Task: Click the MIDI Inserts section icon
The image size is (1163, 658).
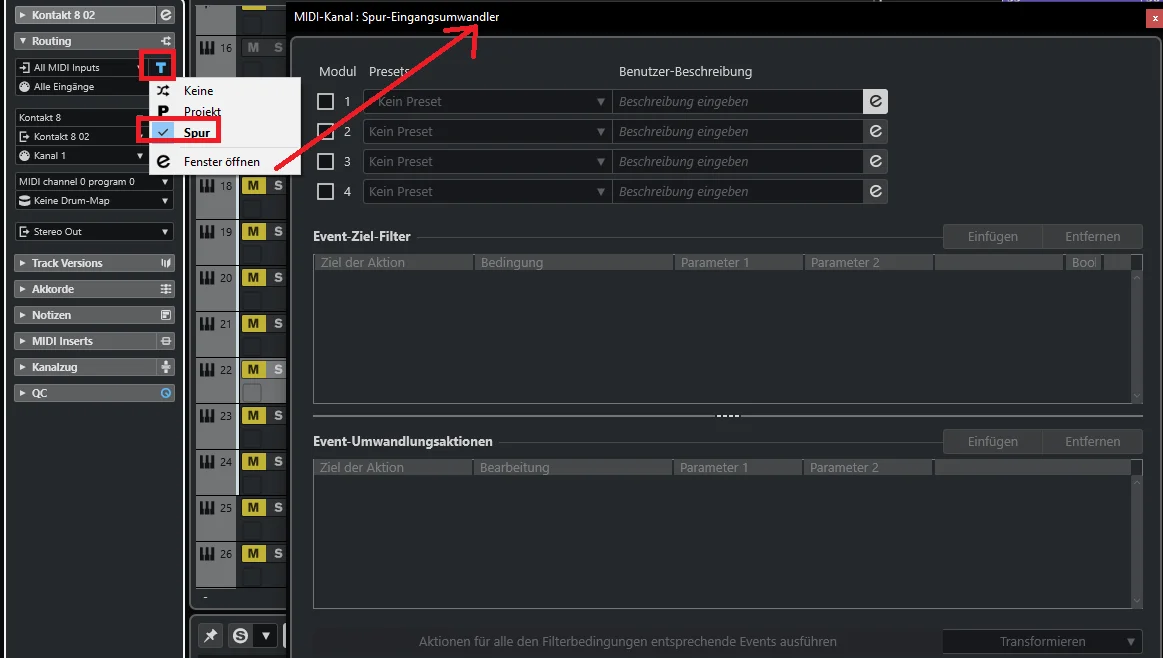Action: coord(166,341)
